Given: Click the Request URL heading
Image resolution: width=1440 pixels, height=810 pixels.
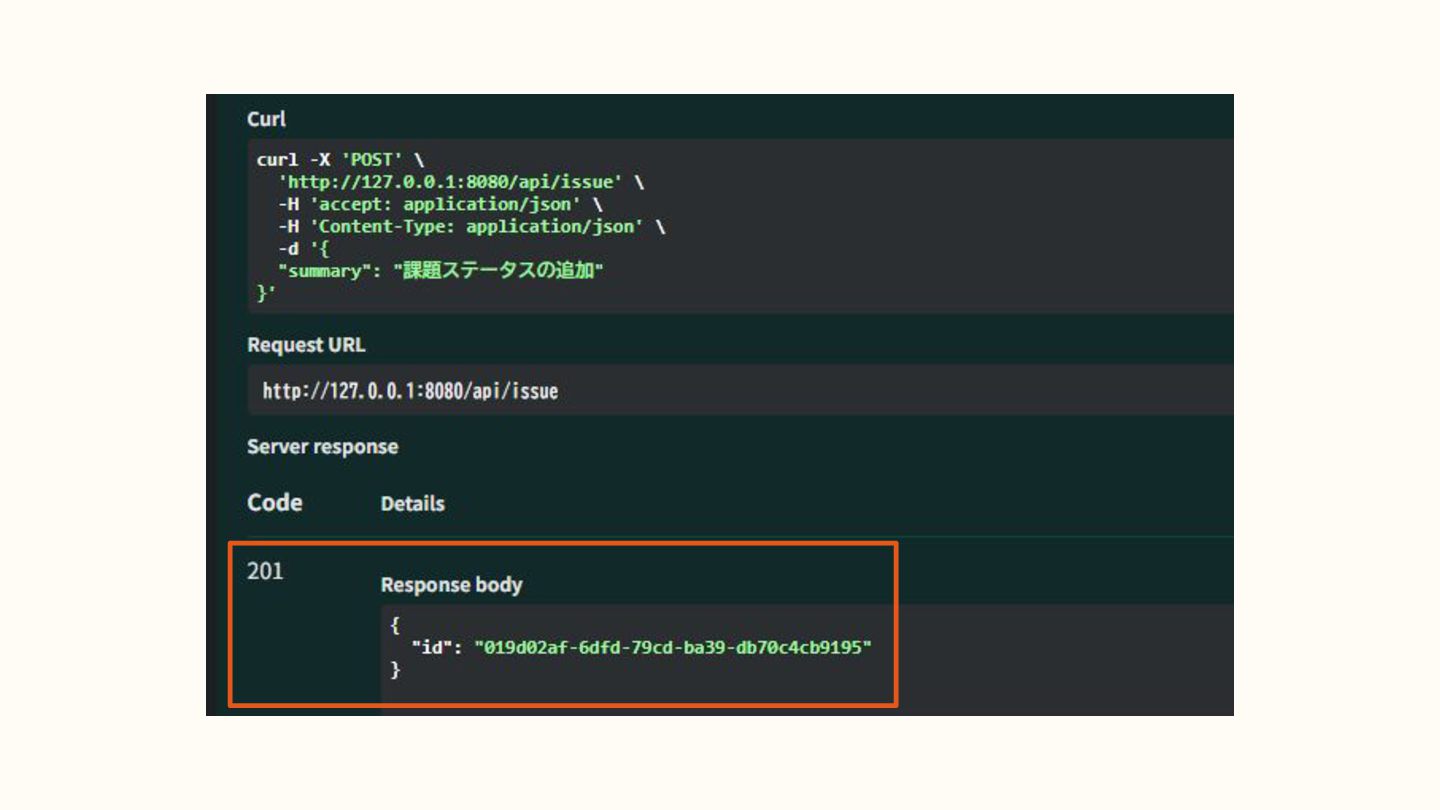Looking at the screenshot, I should tap(306, 345).
